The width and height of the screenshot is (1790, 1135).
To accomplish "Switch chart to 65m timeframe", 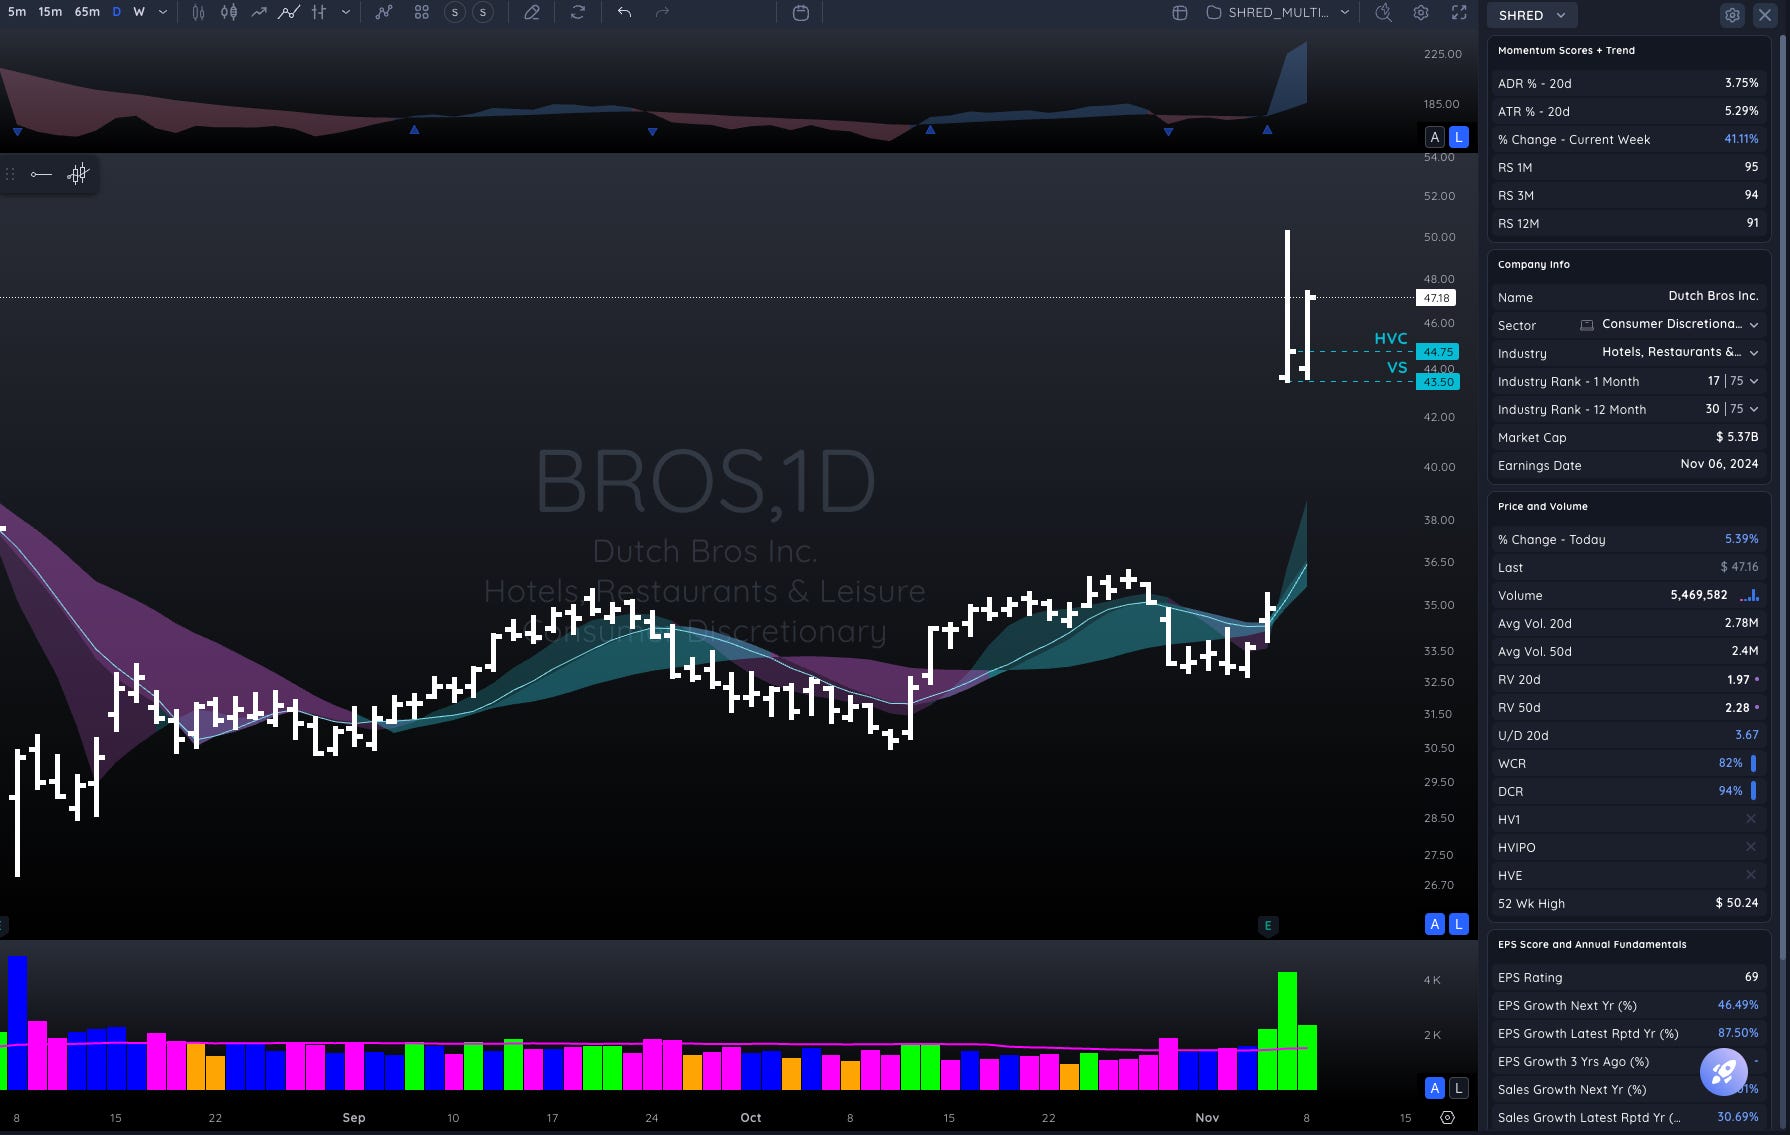I will coord(87,12).
